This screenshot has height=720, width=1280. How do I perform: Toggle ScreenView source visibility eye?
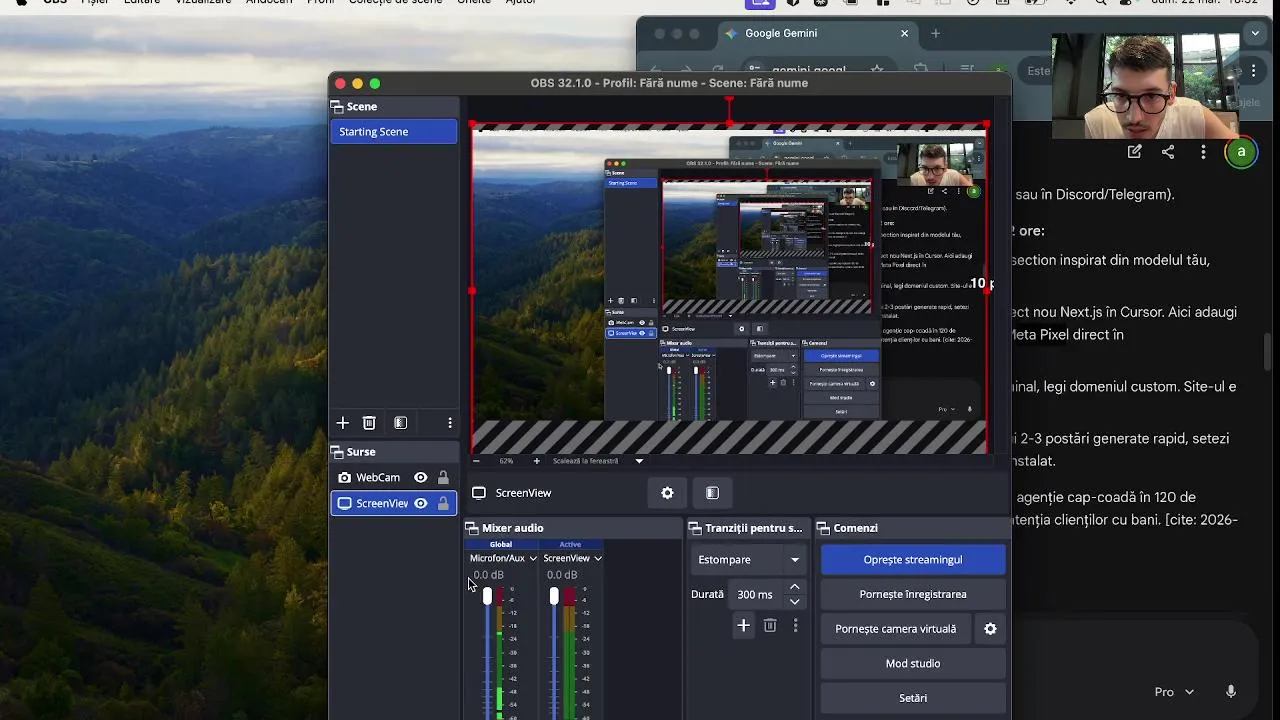[x=421, y=503]
